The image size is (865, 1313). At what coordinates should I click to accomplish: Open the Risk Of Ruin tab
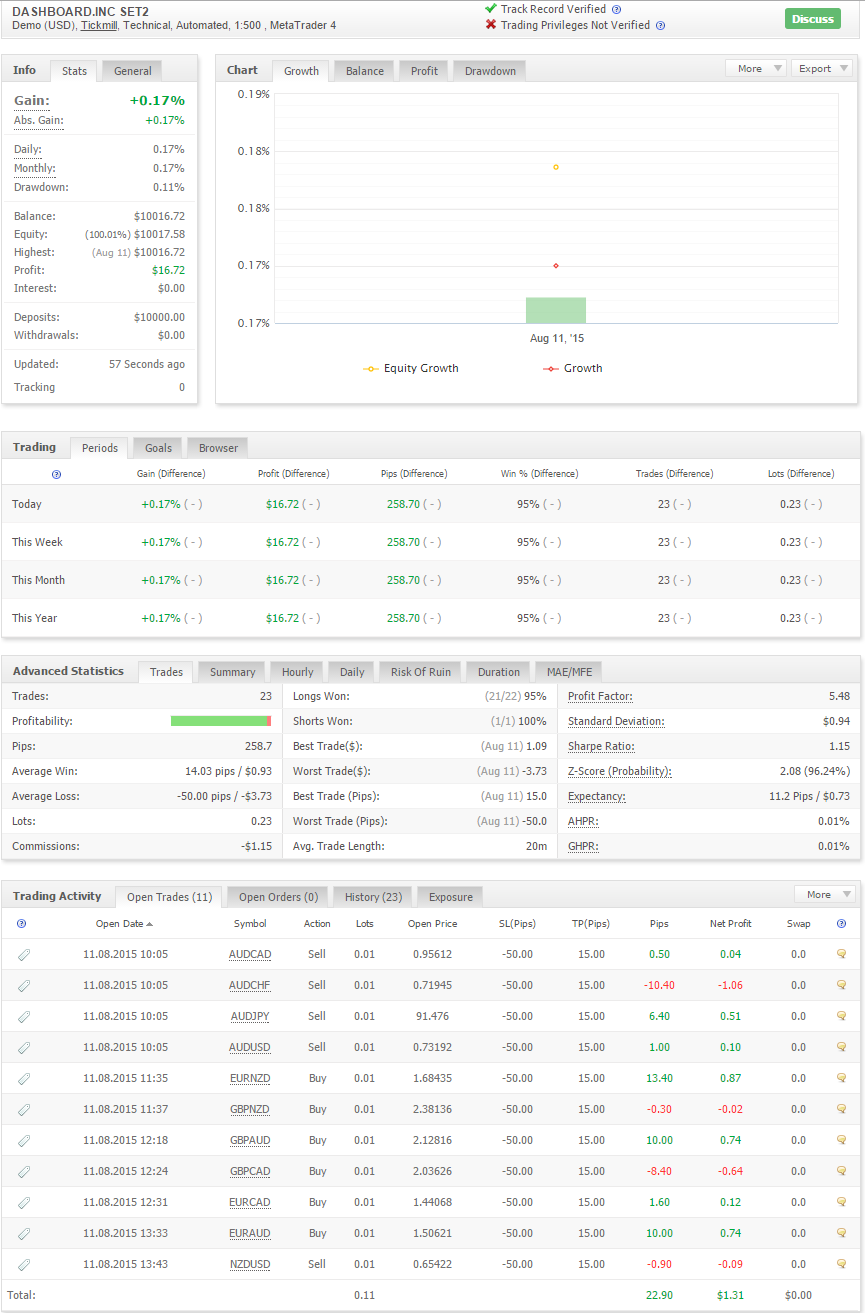[x=421, y=672]
